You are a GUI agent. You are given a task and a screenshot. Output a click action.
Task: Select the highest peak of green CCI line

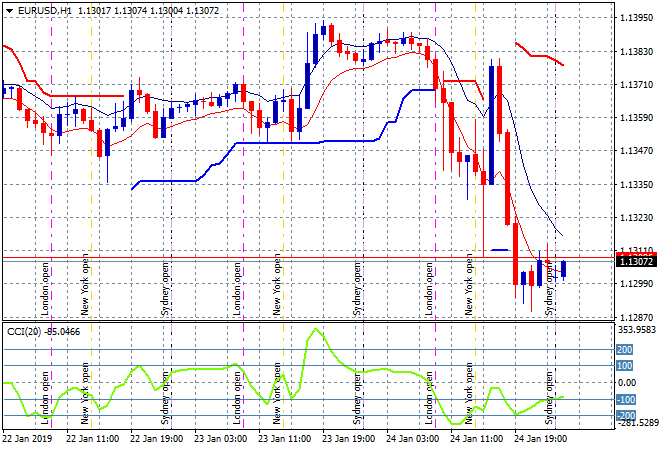[315, 329]
